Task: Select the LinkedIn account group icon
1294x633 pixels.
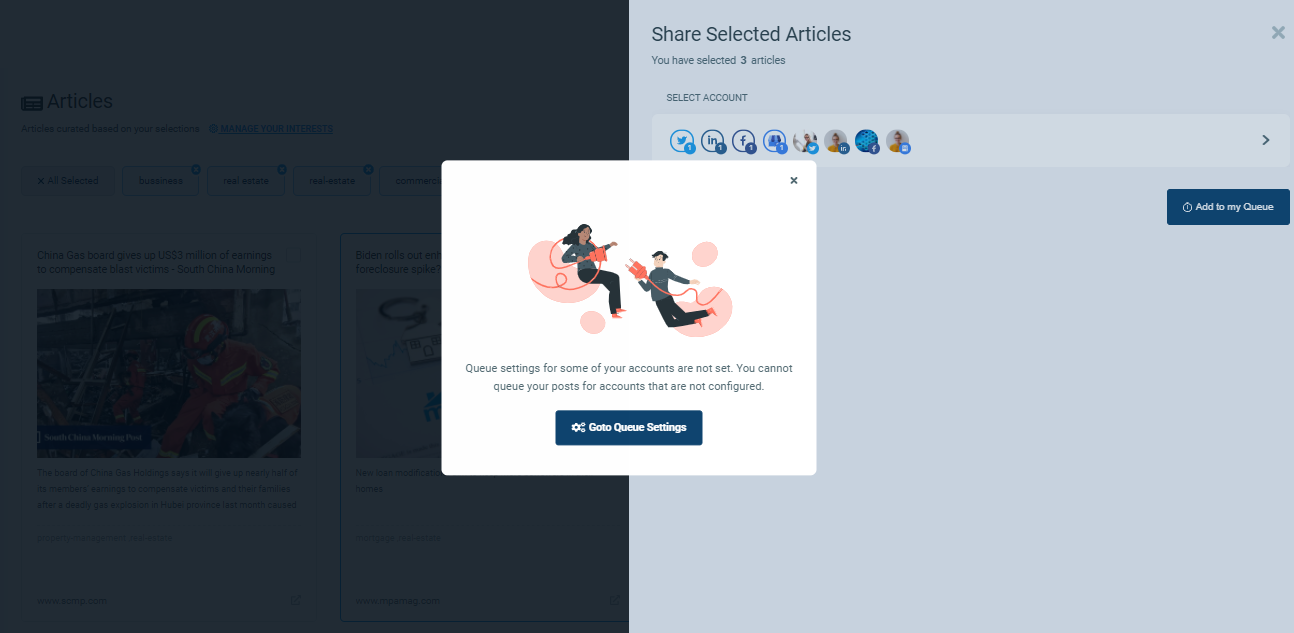Action: (713, 141)
